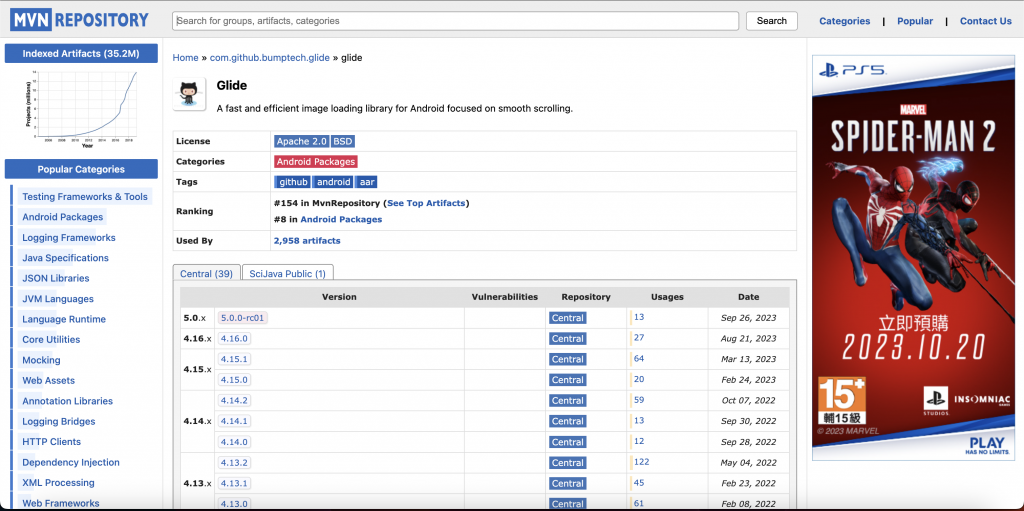Open version 4.16.0
Viewport: 1024px width, 511px height.
234,338
